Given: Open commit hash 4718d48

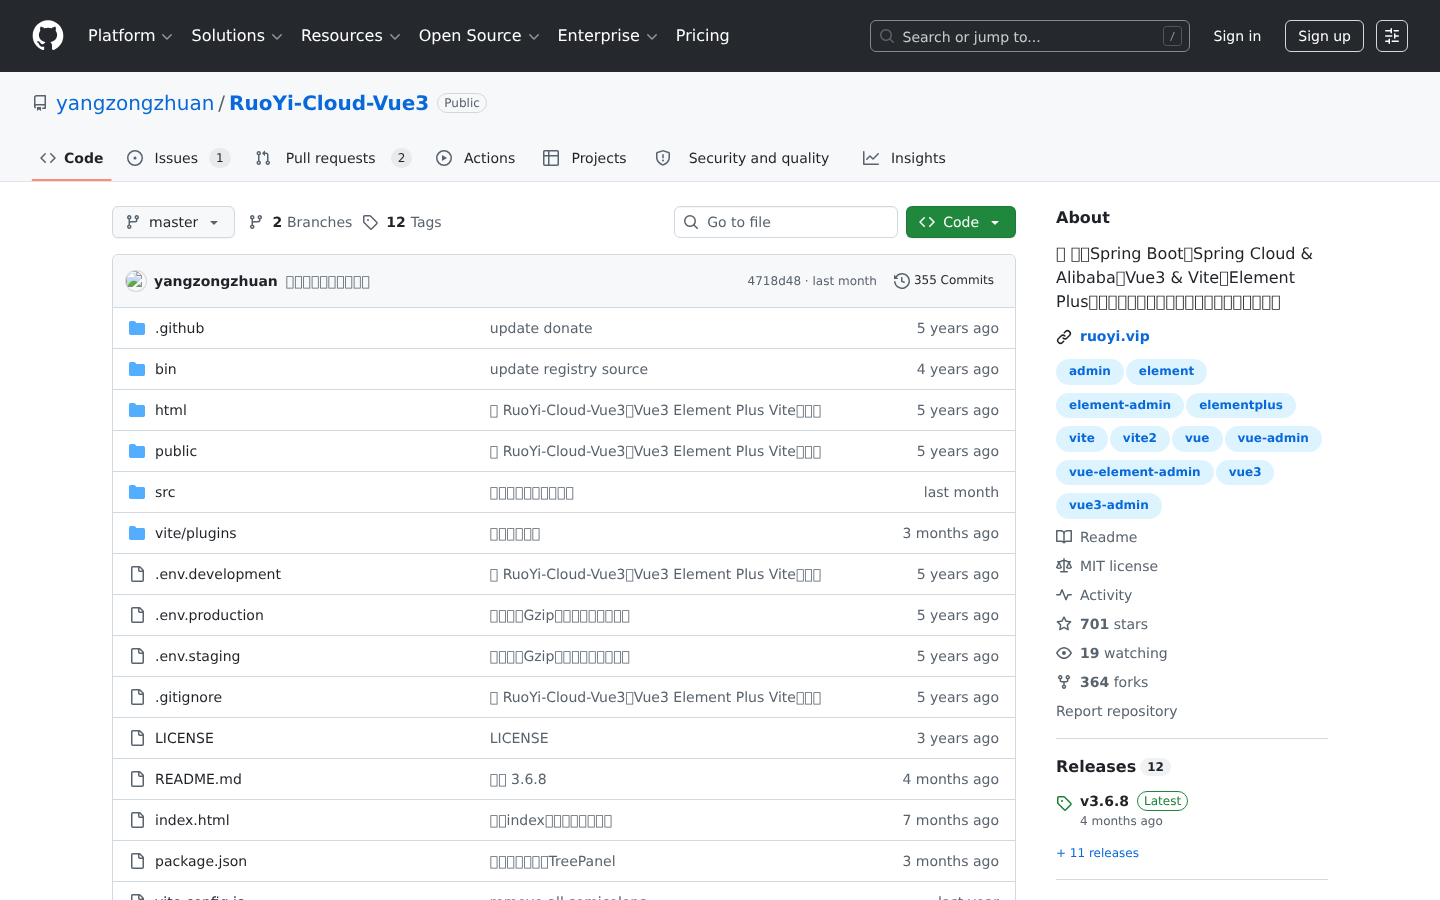Looking at the screenshot, I should pyautogui.click(x=774, y=281).
